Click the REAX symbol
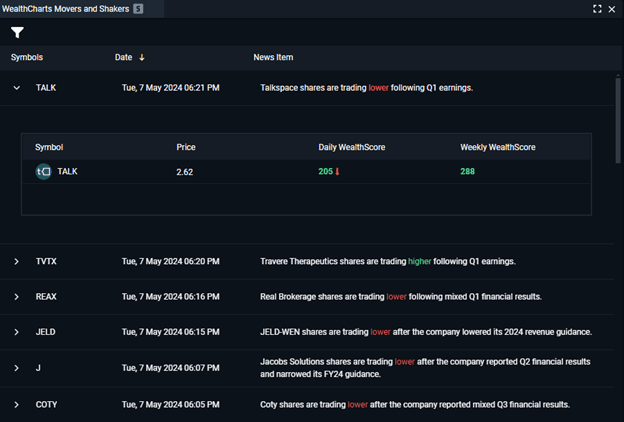The height and width of the screenshot is (422, 624). tap(46, 297)
